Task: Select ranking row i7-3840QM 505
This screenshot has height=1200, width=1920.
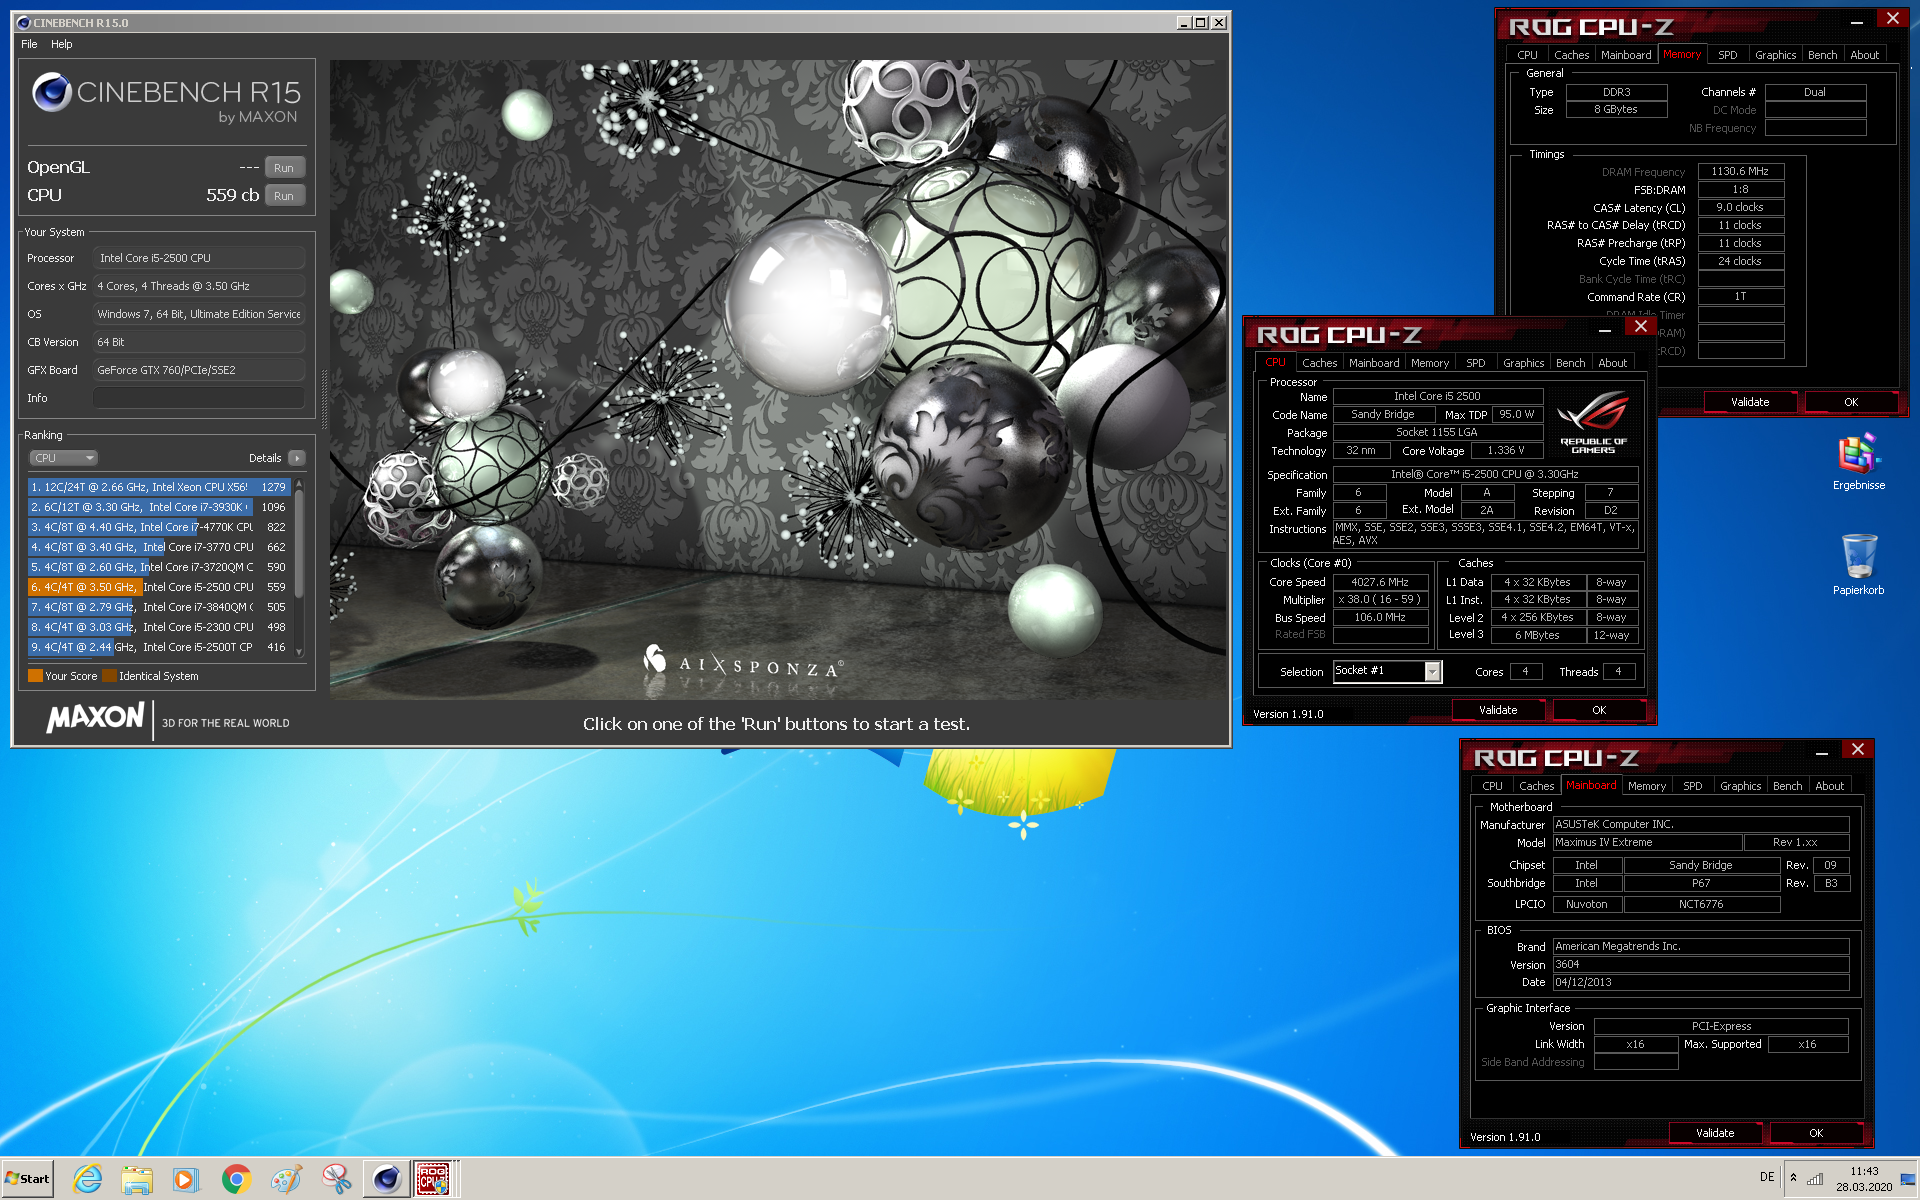Action: [x=159, y=607]
